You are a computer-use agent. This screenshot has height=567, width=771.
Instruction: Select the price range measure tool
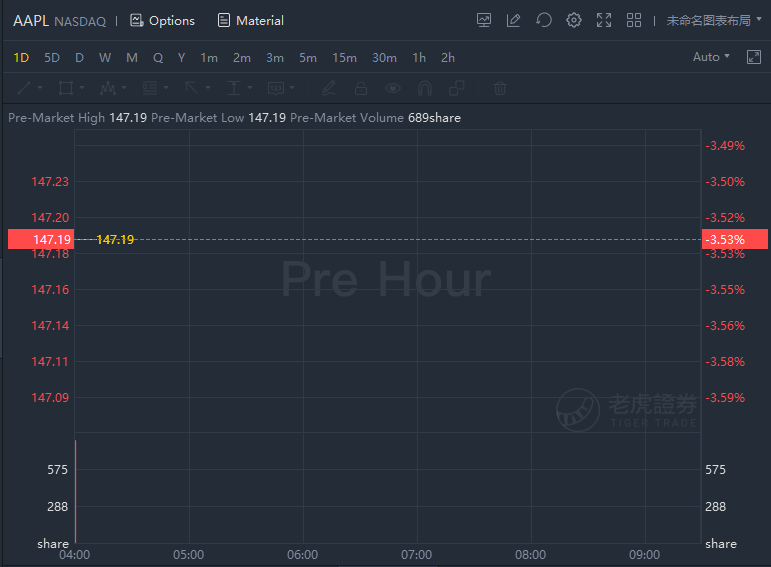click(234, 88)
